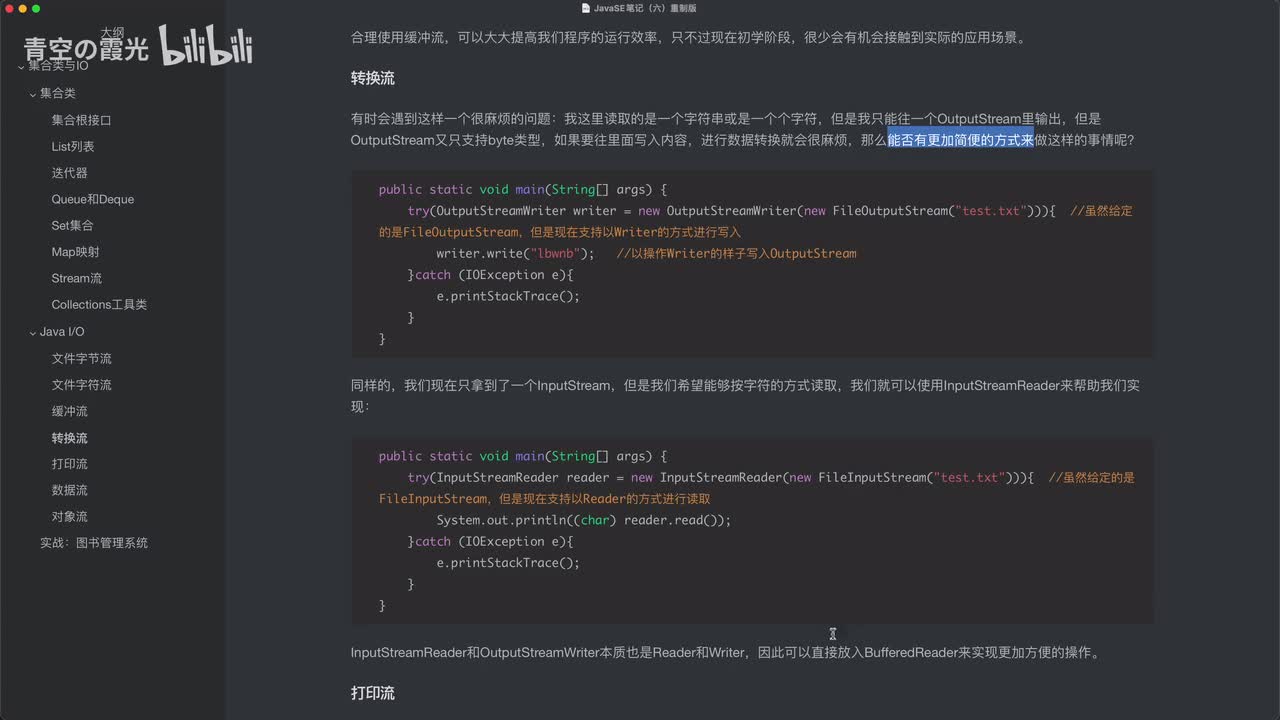Navigate to 打印流 in the outline
The height and width of the screenshot is (720, 1280).
pos(70,464)
